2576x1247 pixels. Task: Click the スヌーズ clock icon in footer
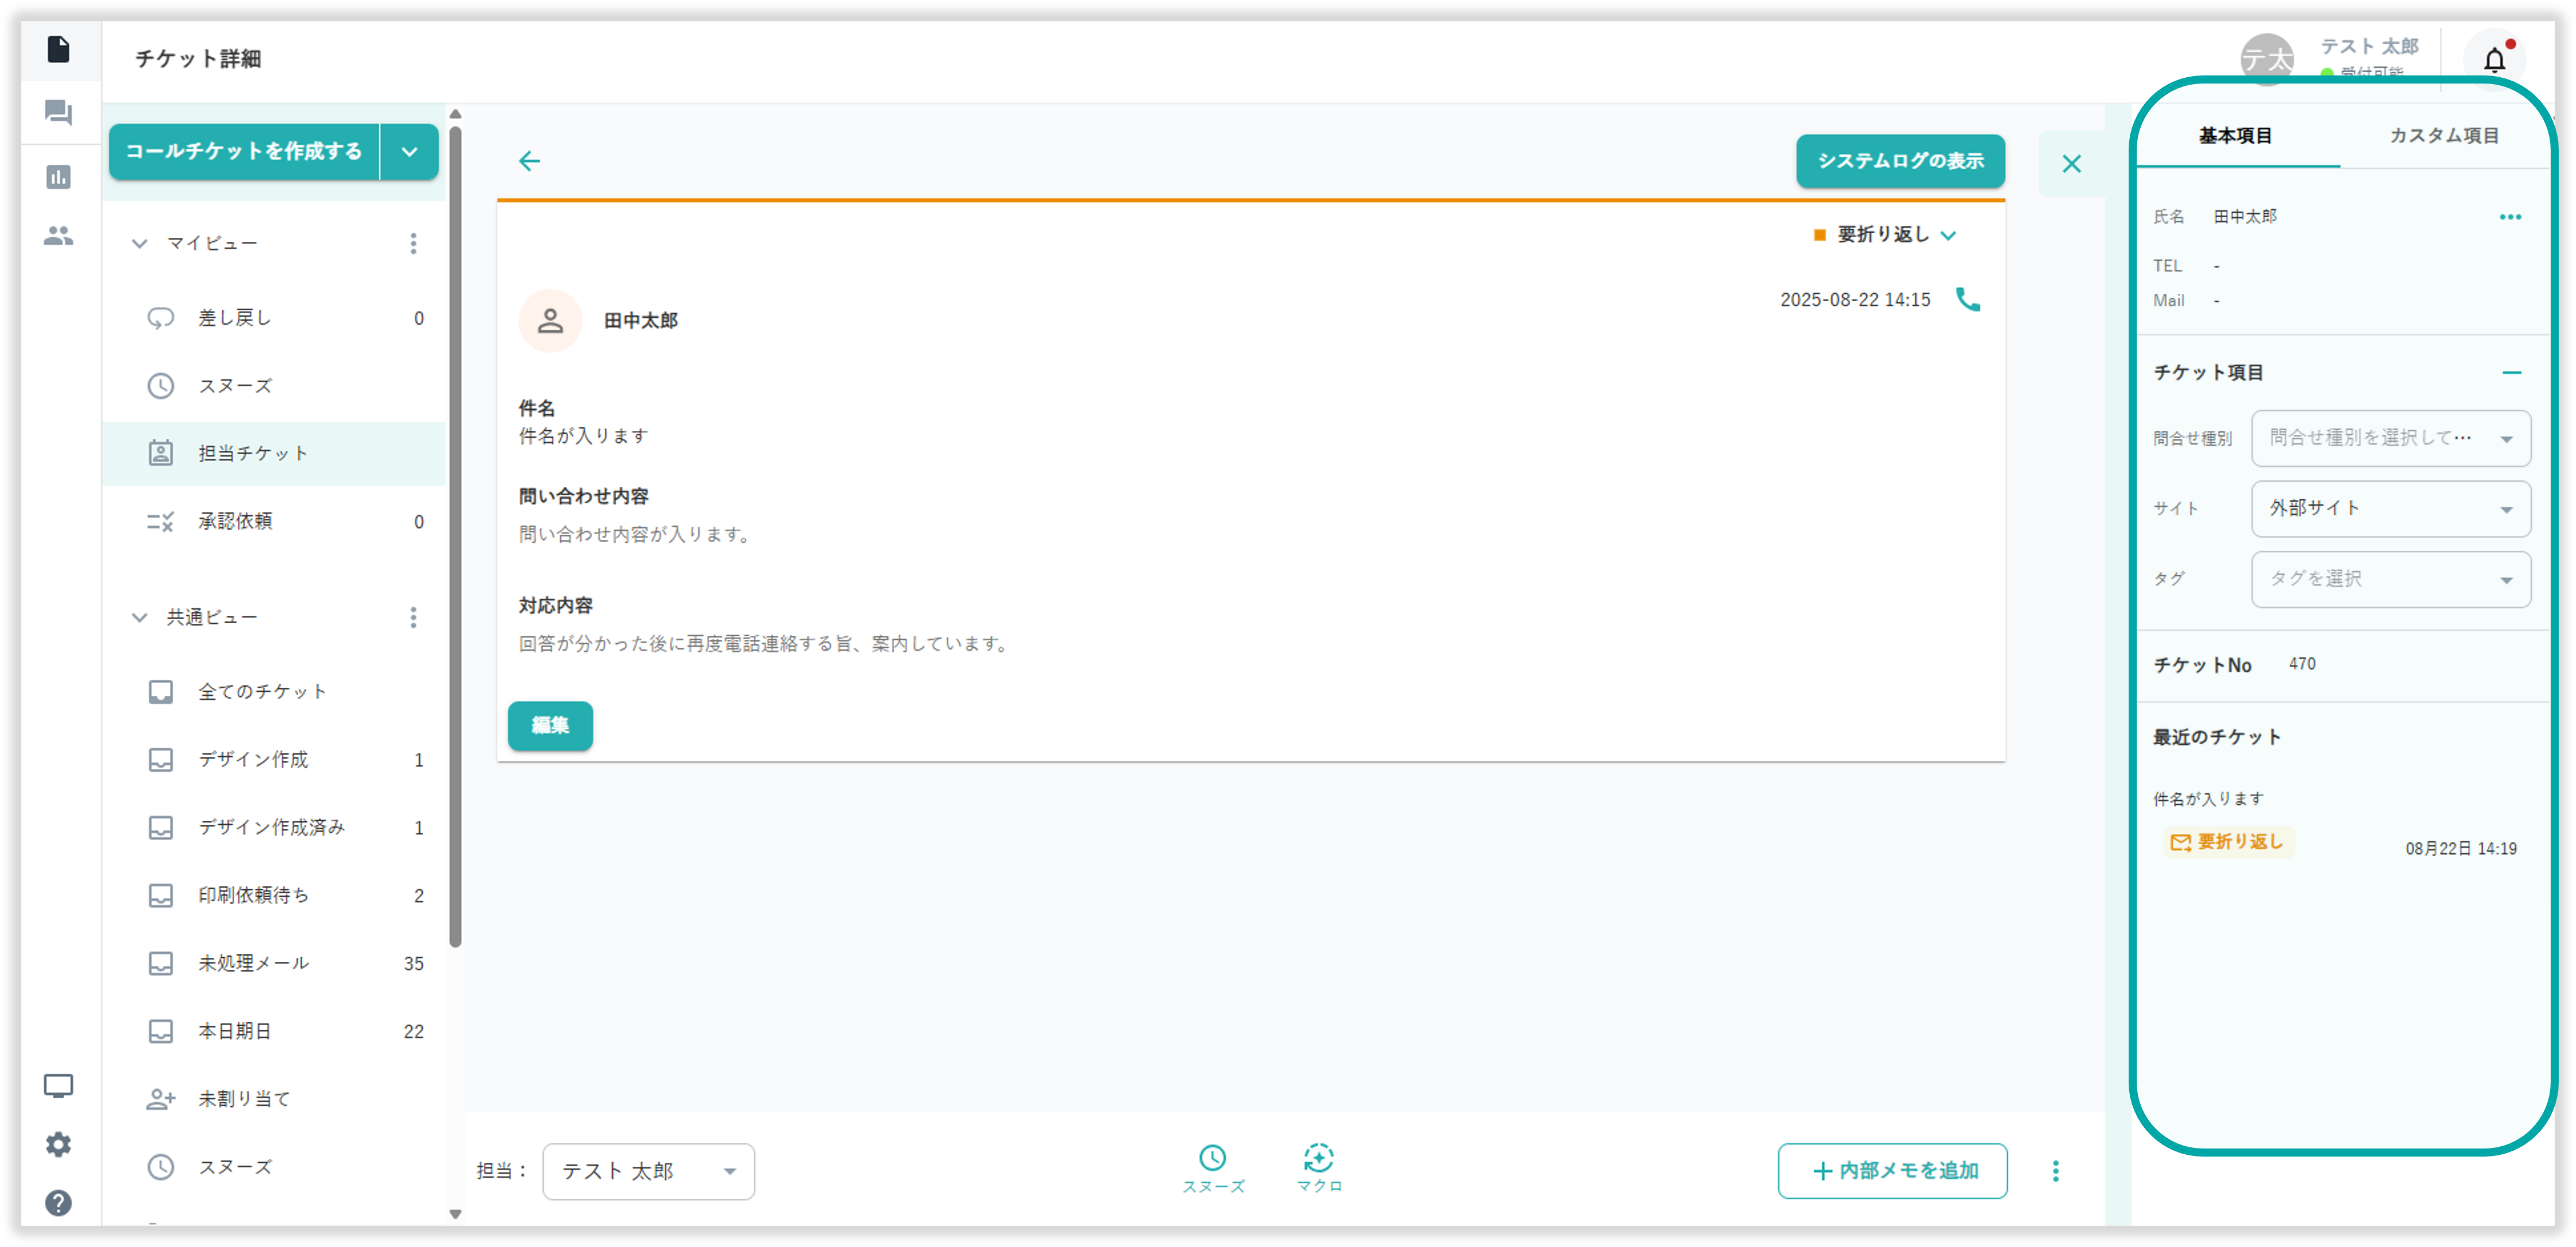point(1212,1158)
